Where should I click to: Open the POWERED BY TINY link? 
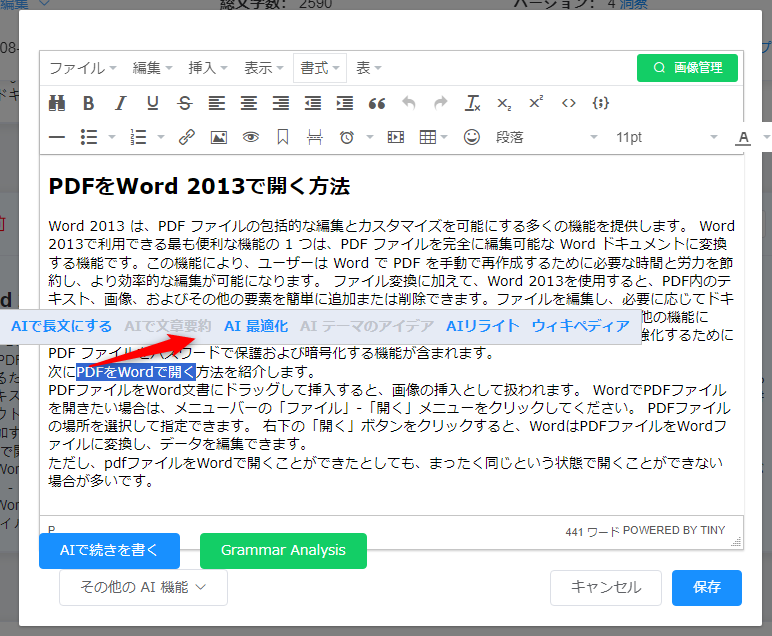(674, 530)
